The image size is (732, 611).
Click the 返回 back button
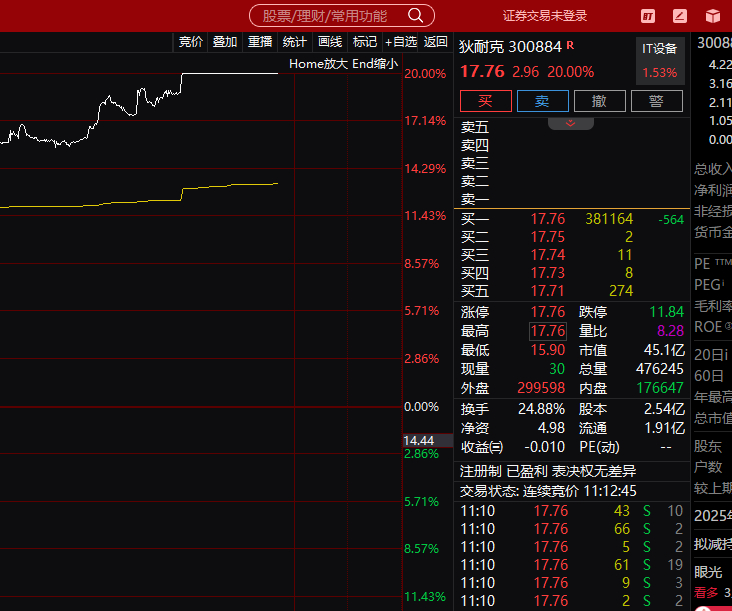(x=436, y=42)
